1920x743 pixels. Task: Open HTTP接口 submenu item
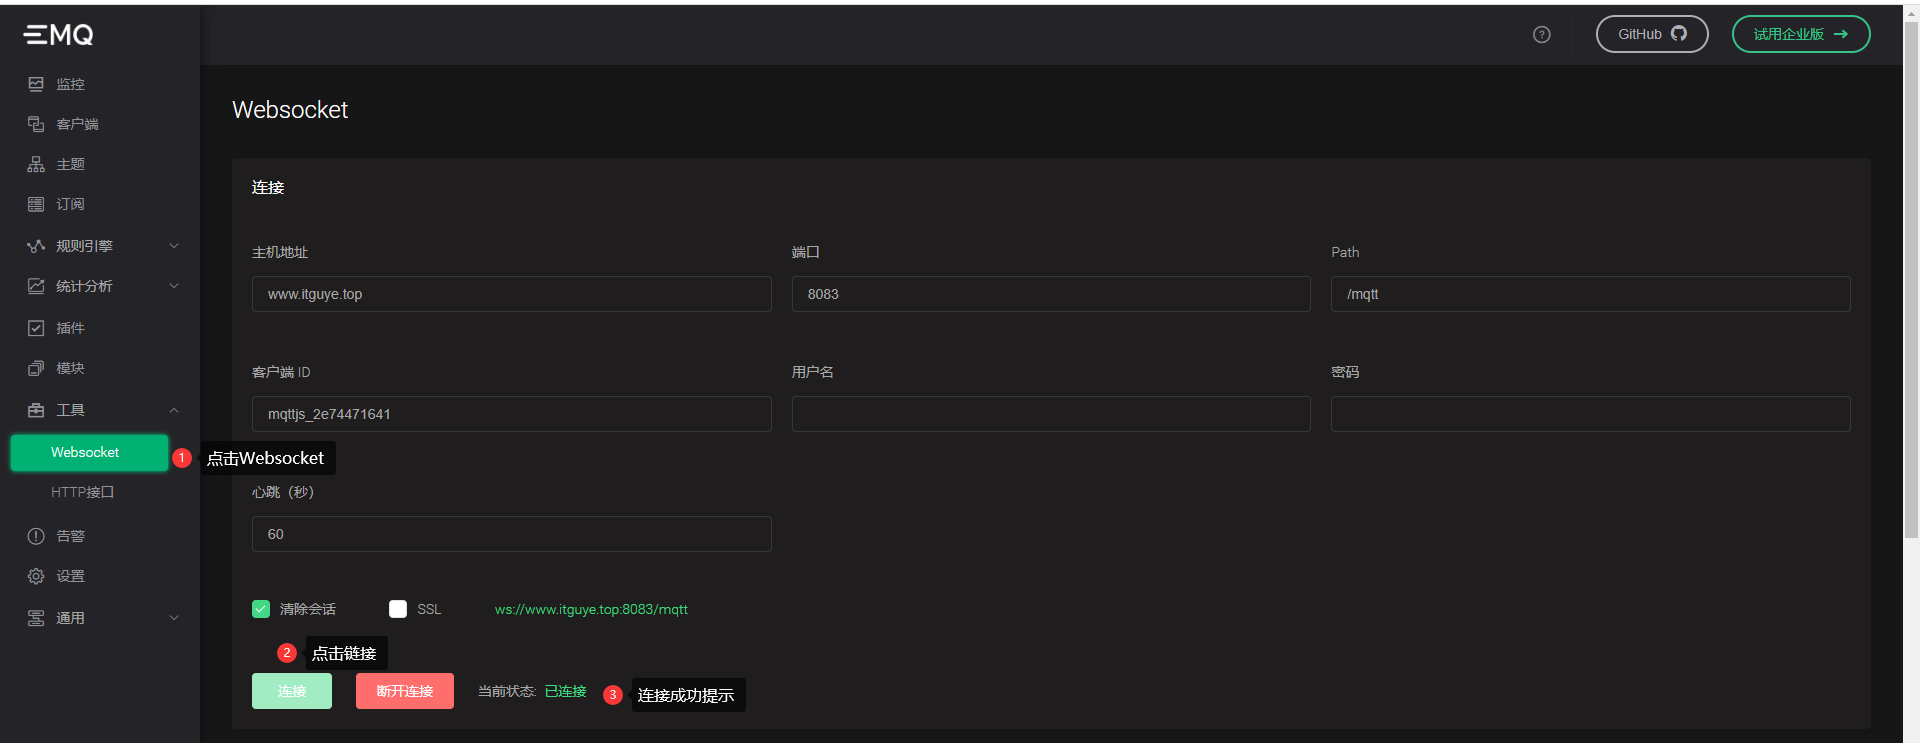point(83,492)
